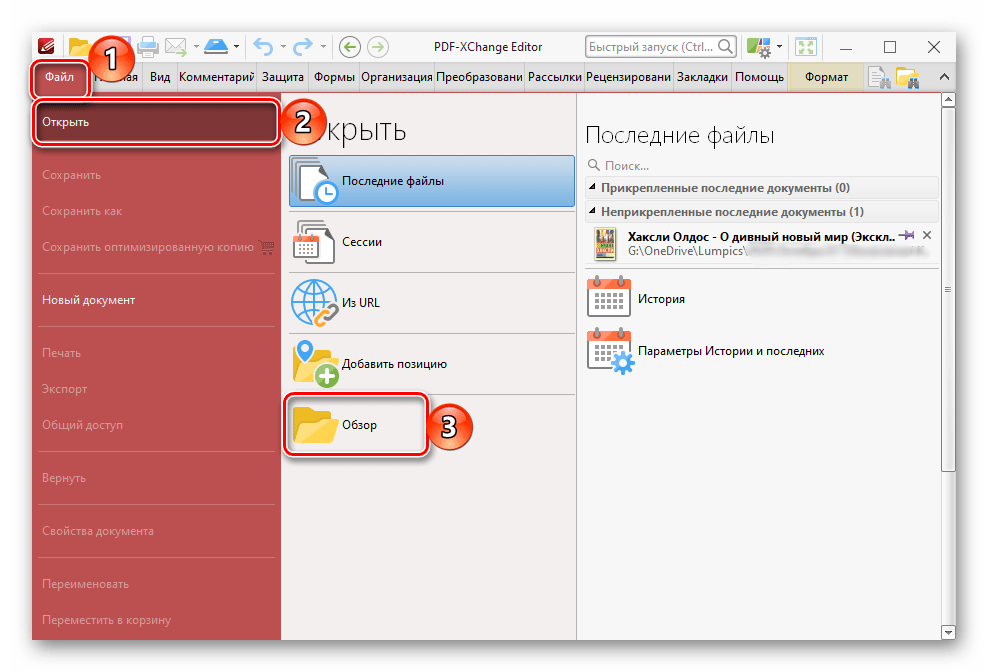Open the recent file Хаксли Олдос thumbnail
Image resolution: width=988 pixels, height=672 pixels.
pyautogui.click(x=605, y=244)
